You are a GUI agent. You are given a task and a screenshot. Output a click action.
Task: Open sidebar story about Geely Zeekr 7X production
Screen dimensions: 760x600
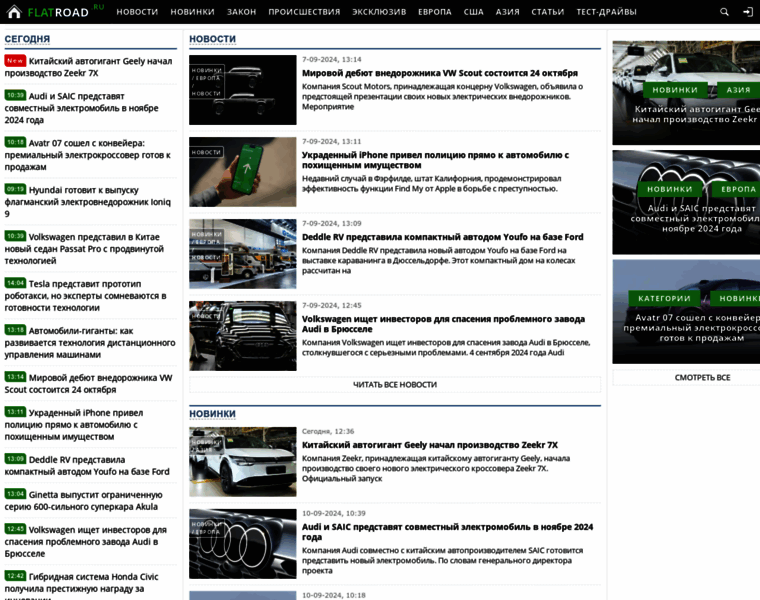(89, 67)
